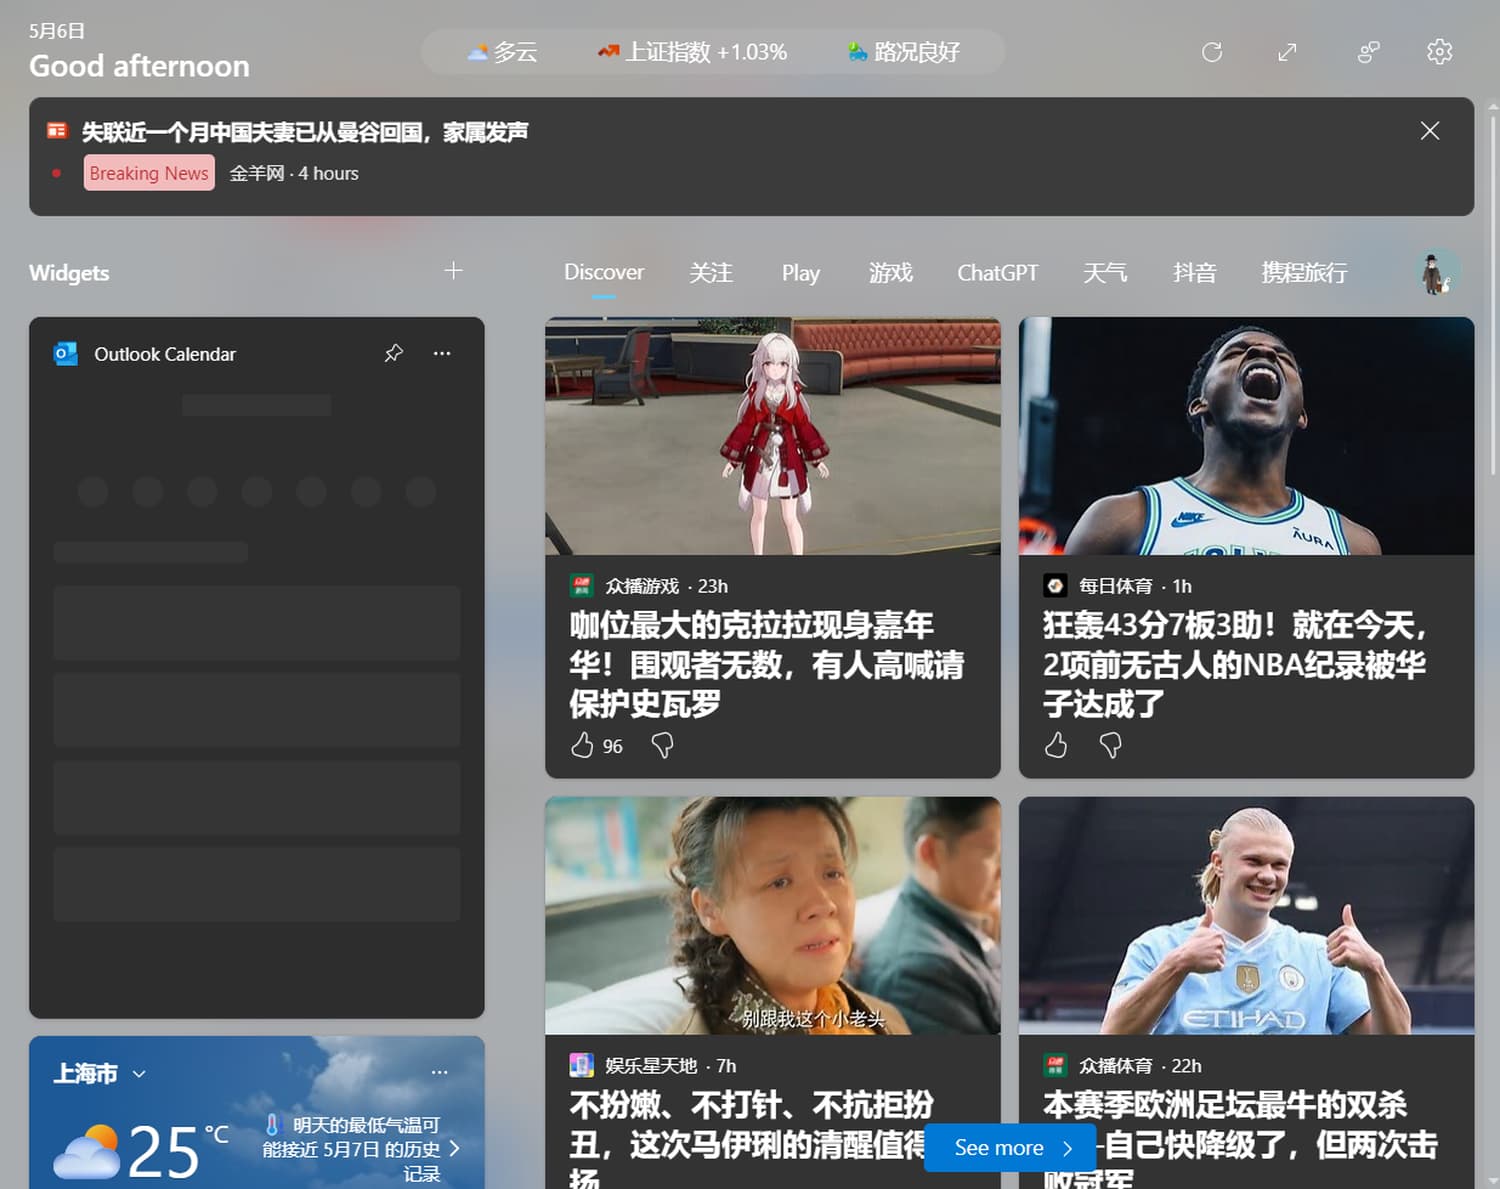Viewport: 1500px width, 1189px height.
Task: Dismiss the breaking news banner
Action: [1429, 131]
